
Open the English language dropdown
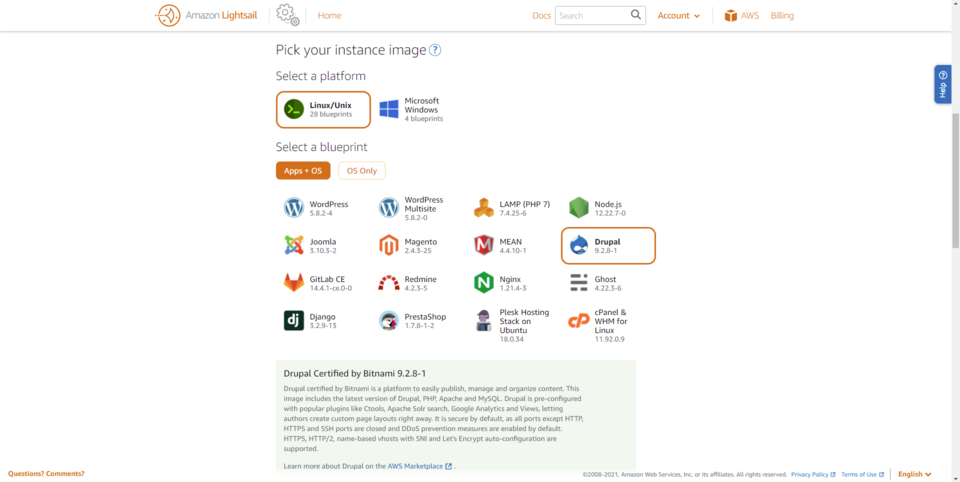(x=915, y=474)
